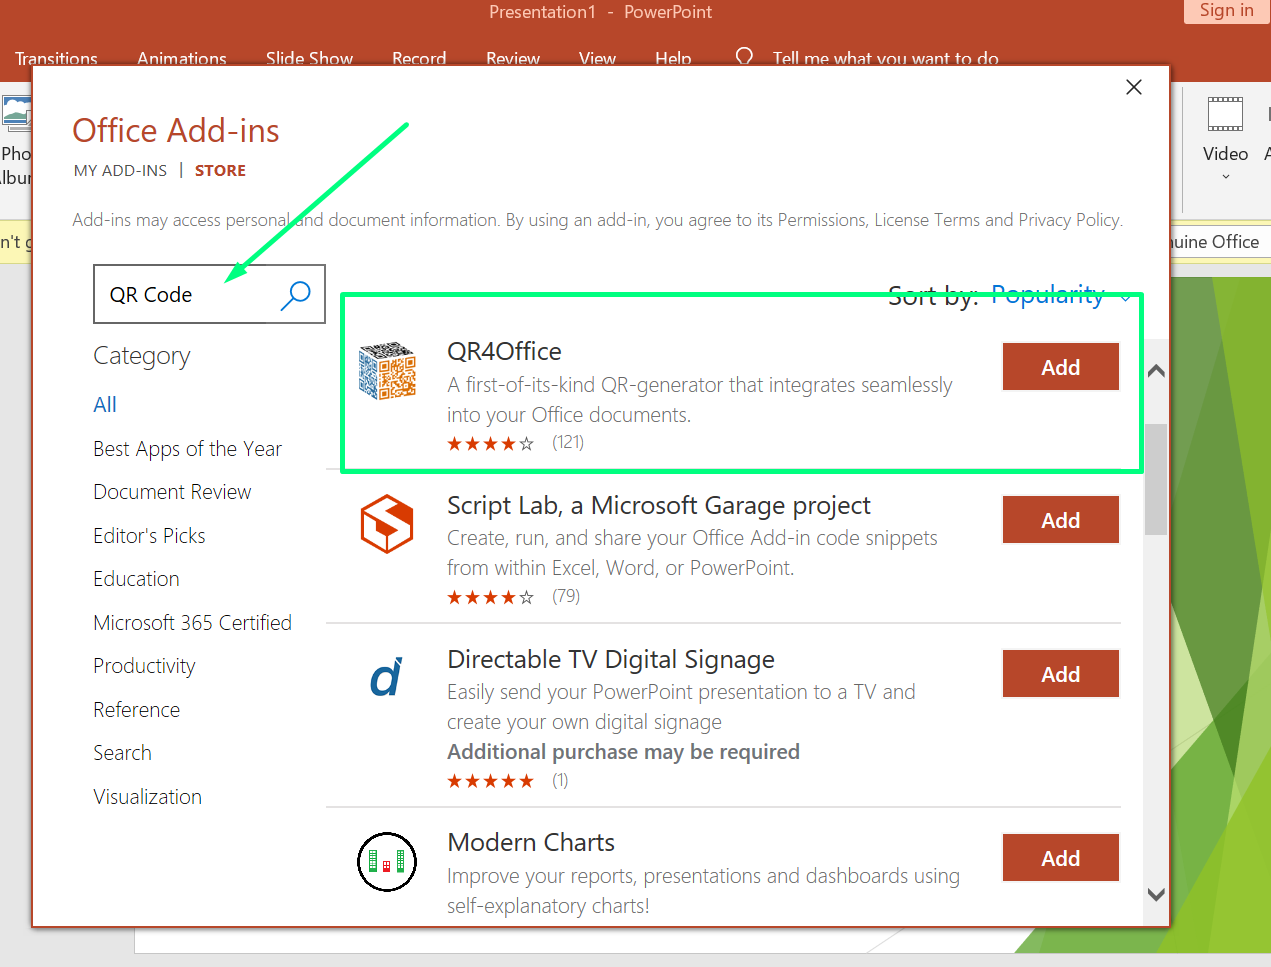Add the QR4Office add-in

(x=1060, y=367)
